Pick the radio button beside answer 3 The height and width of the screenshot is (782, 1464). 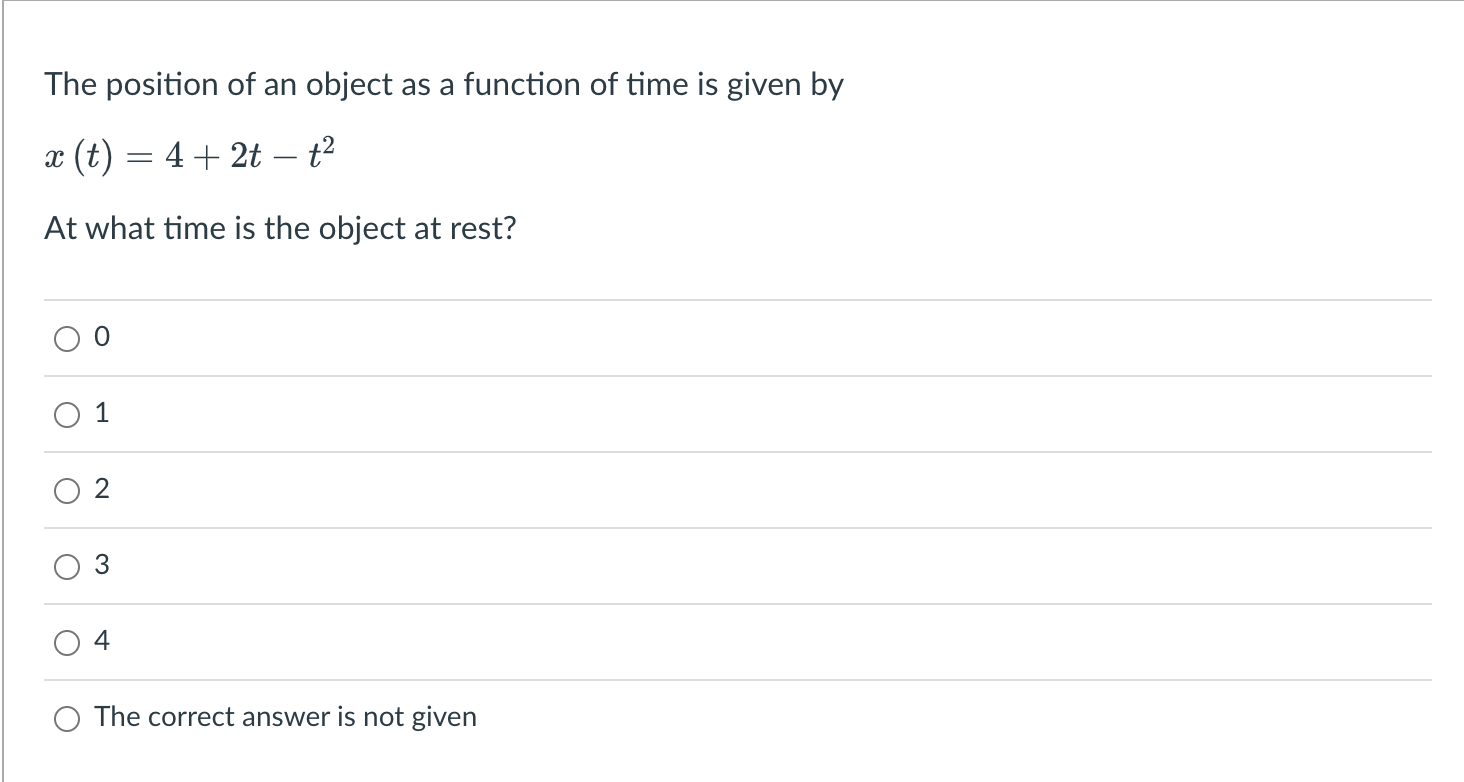pos(67,567)
